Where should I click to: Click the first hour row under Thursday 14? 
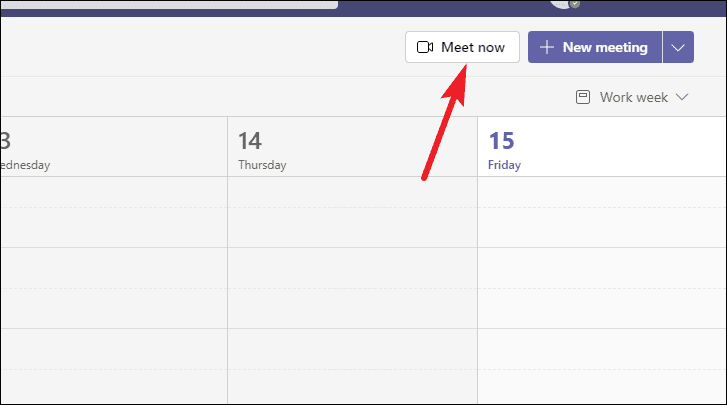(x=352, y=212)
